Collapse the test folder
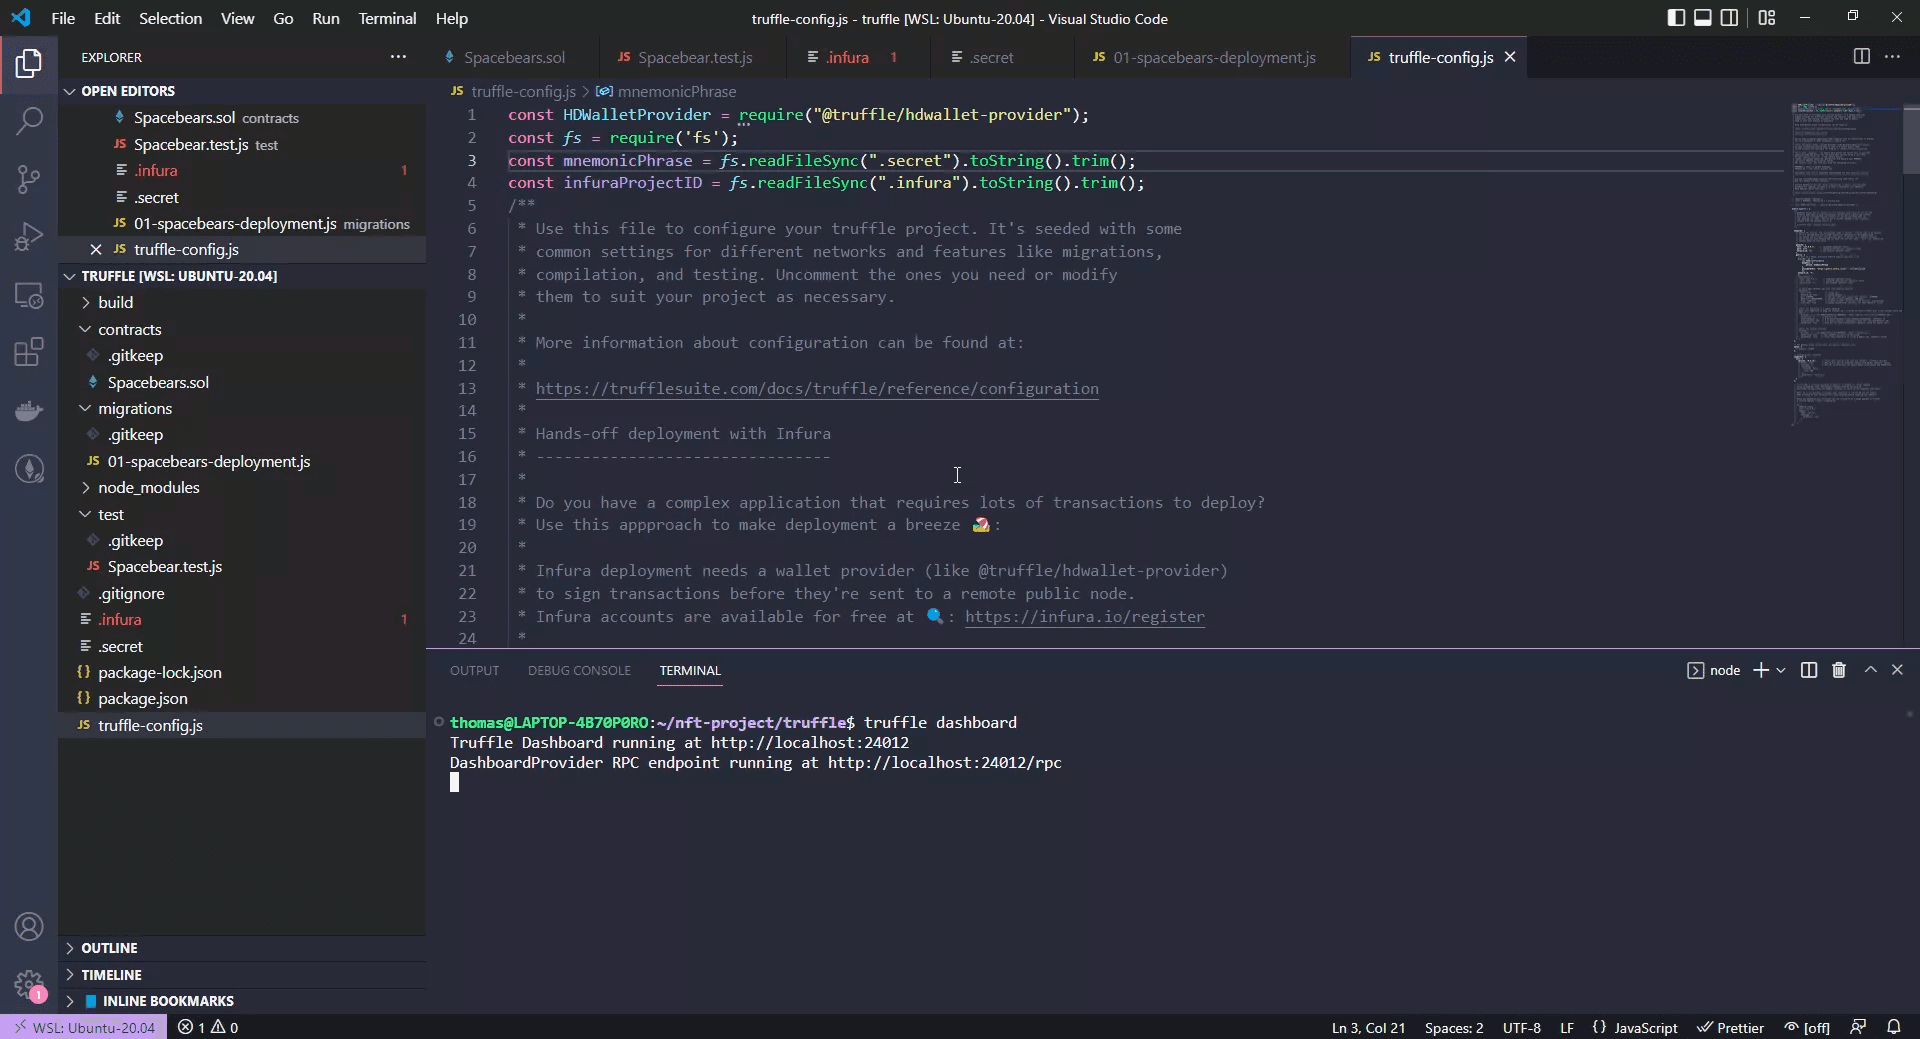1920x1039 pixels. tap(242, 514)
